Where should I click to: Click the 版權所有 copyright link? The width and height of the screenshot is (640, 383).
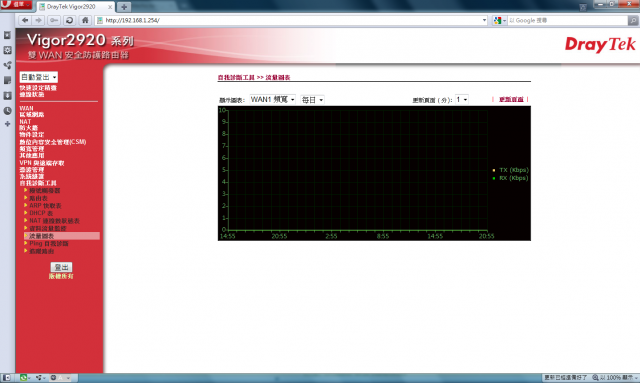(61, 276)
